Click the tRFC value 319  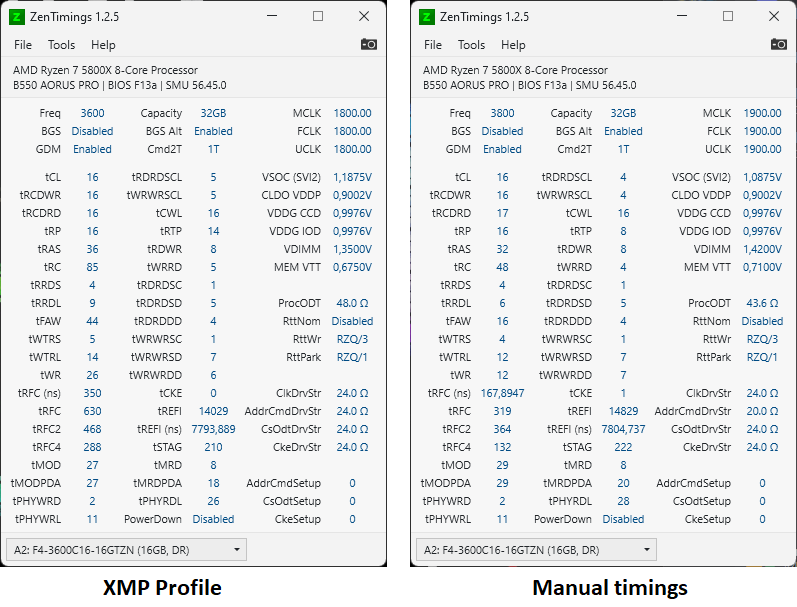coord(502,411)
